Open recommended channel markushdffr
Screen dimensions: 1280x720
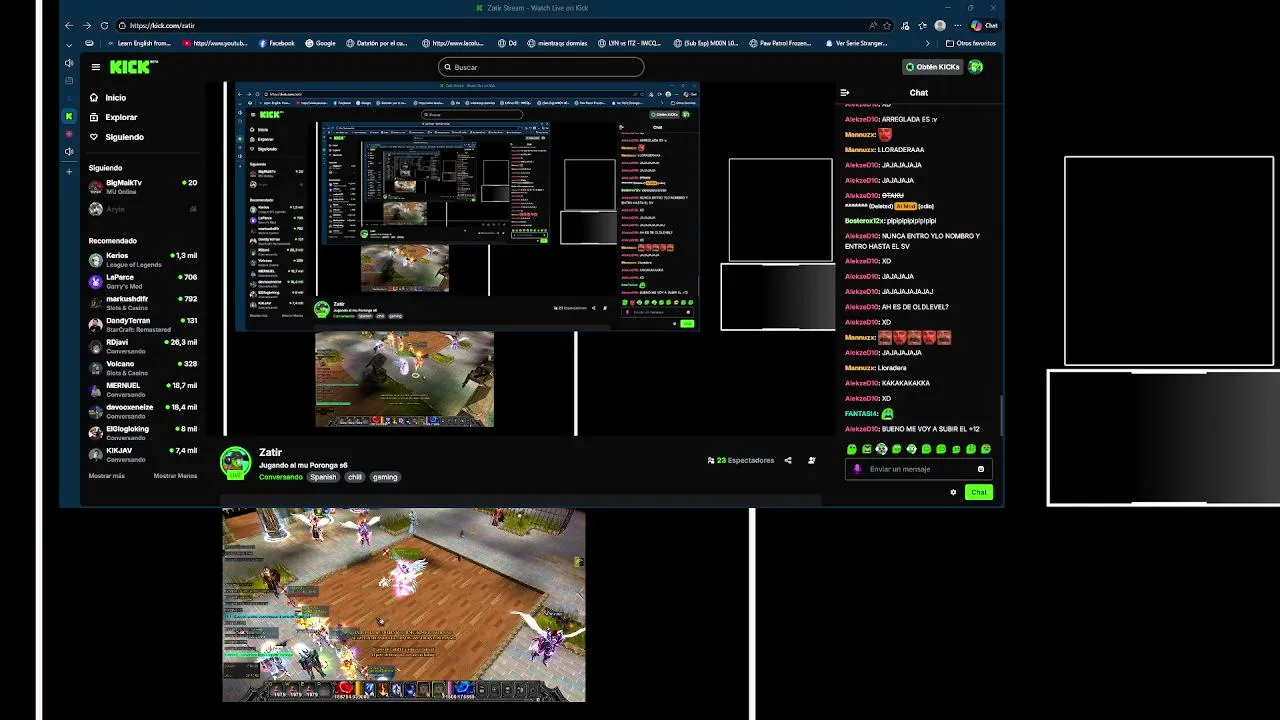pos(142,303)
